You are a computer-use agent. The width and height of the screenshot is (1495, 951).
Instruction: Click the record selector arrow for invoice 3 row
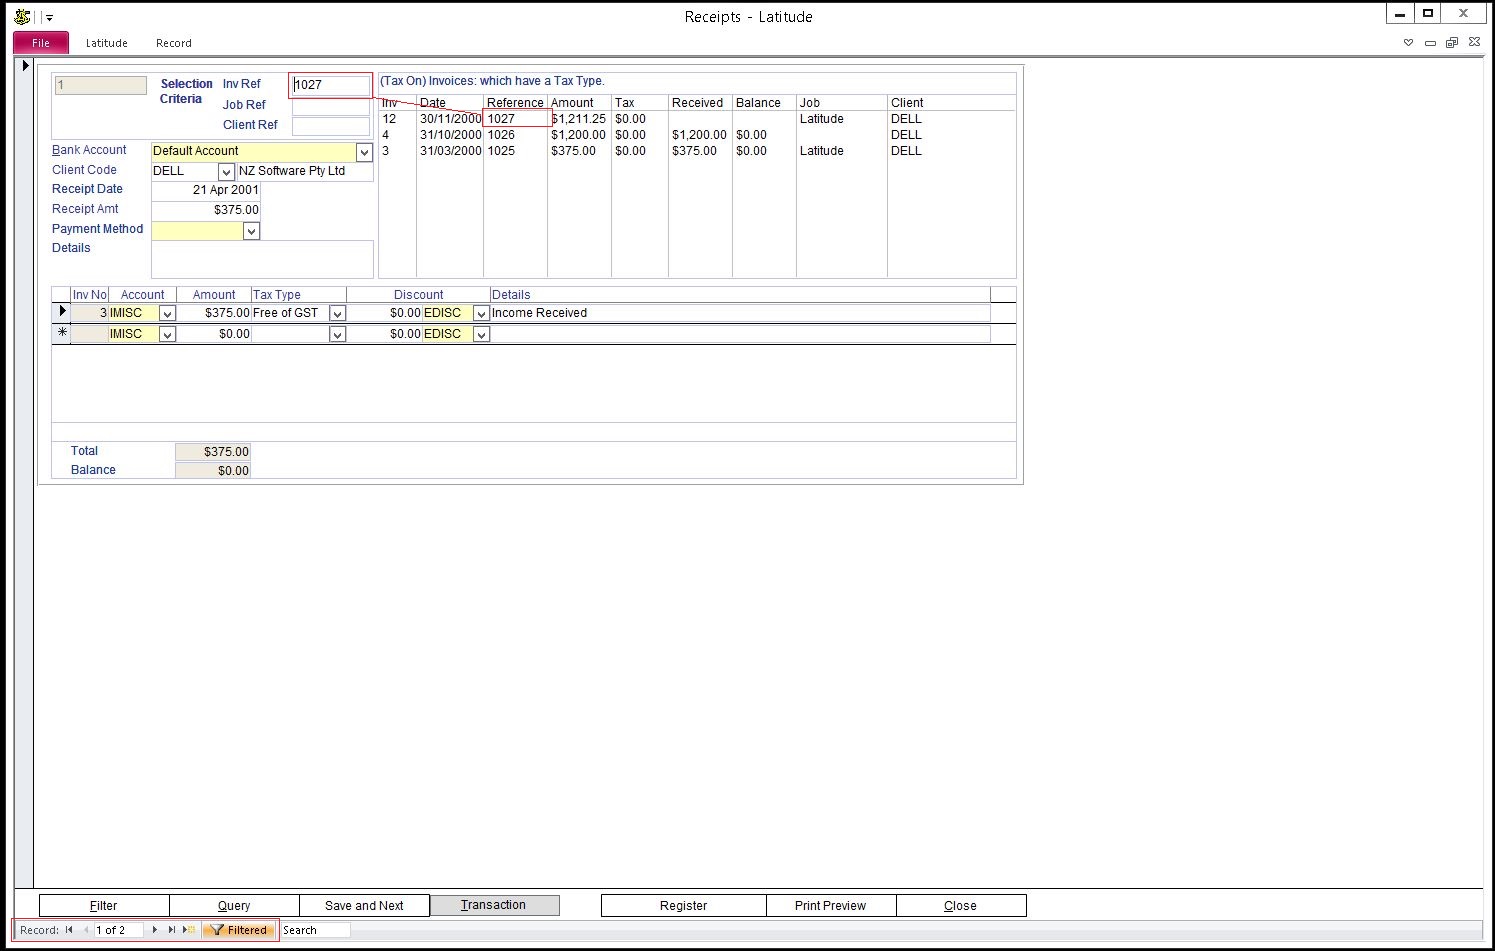click(62, 313)
